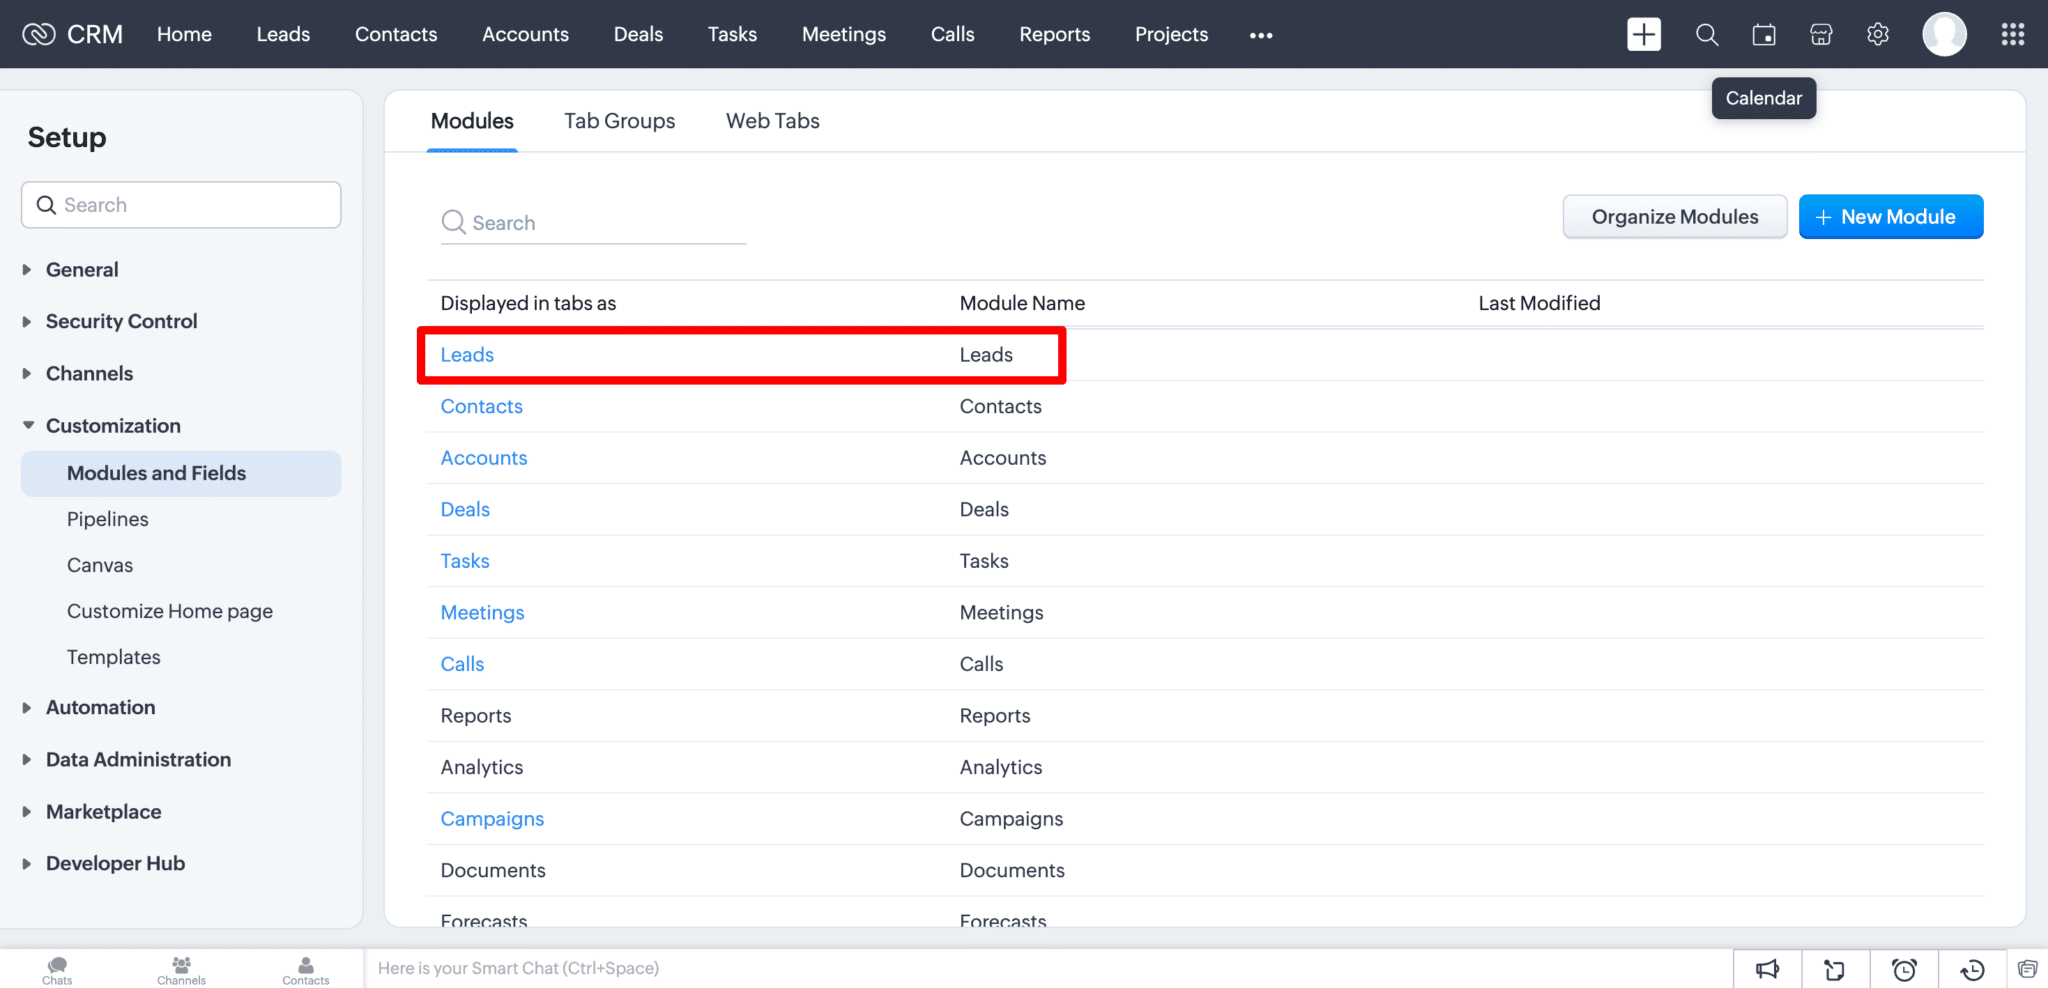2048x988 pixels.
Task: Click the New Module button
Action: click(1891, 217)
